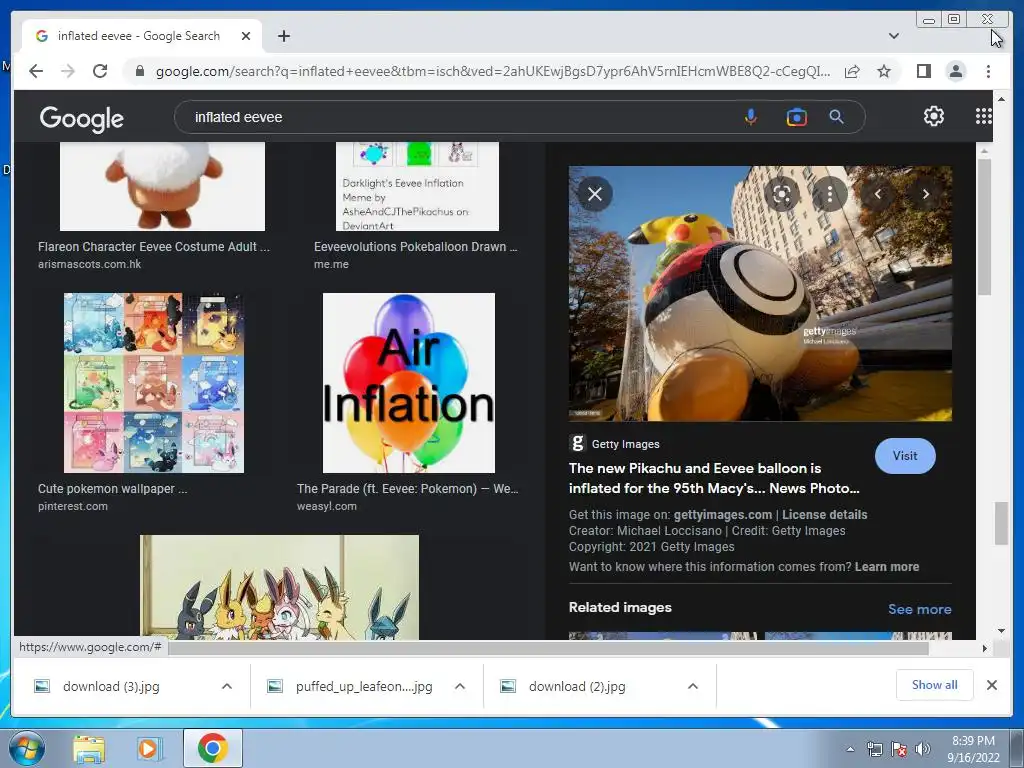
Task: Close the image preview panel
Action: click(594, 194)
